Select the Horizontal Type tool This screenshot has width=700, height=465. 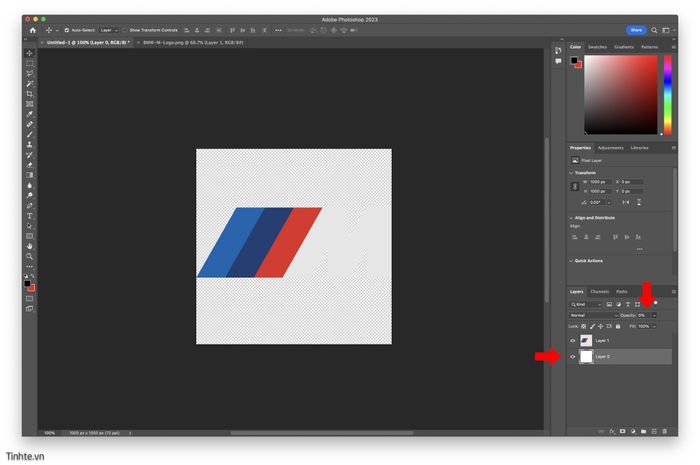[29, 216]
